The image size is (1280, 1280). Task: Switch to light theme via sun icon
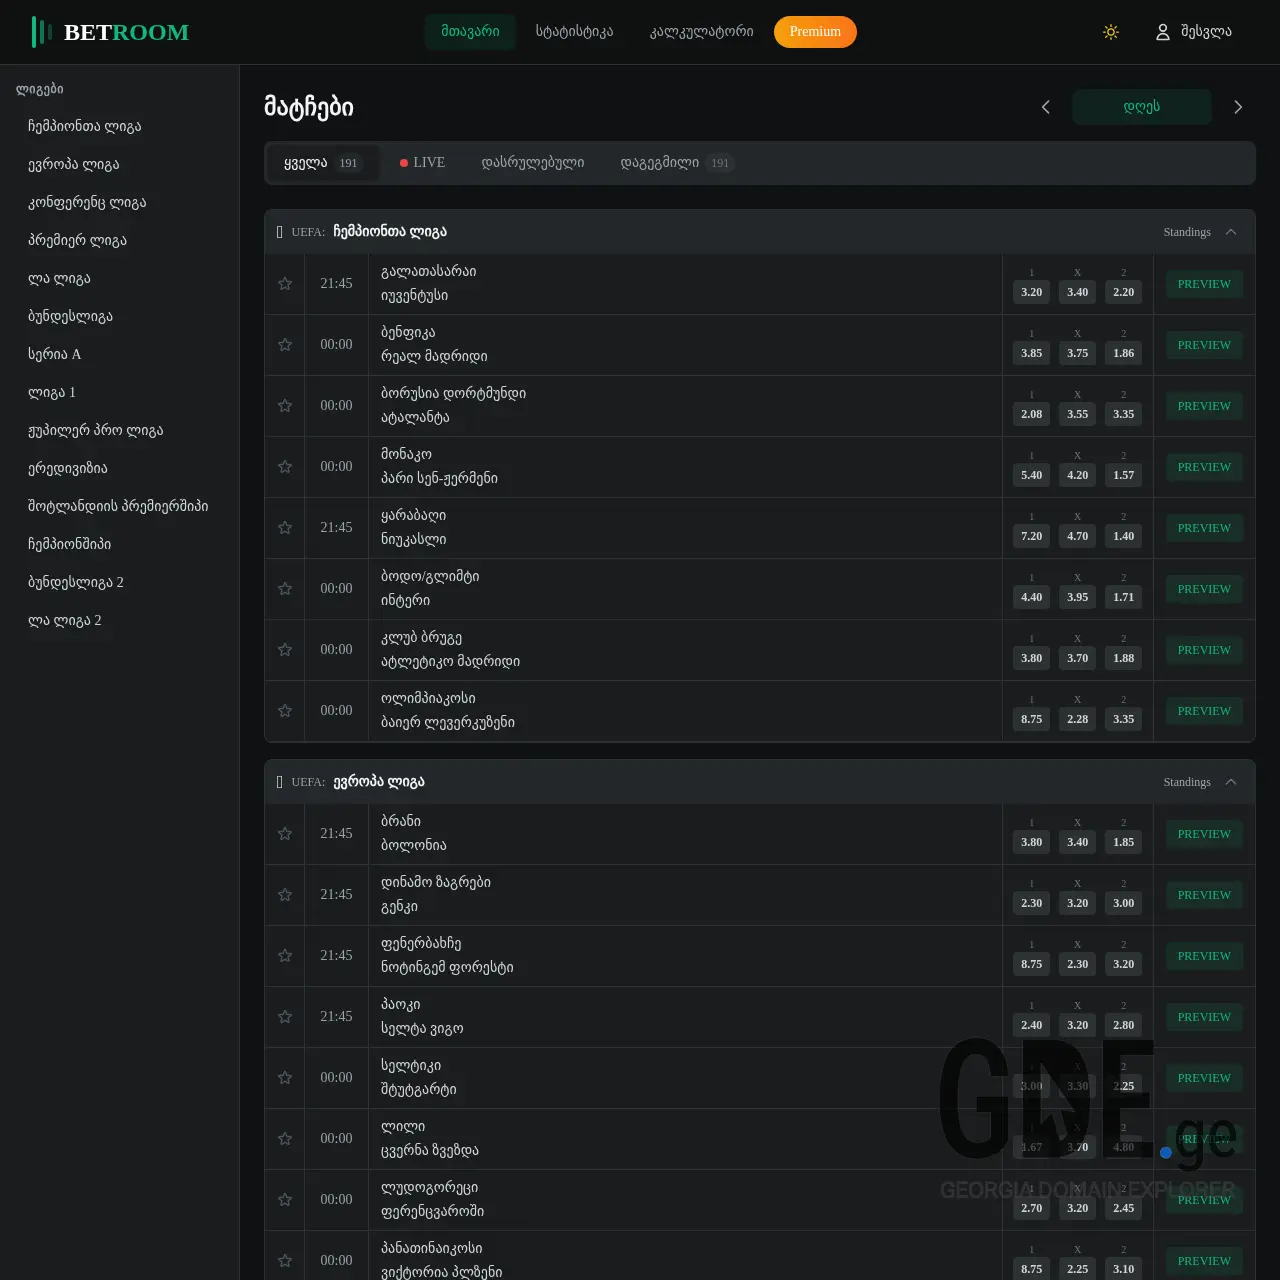click(x=1110, y=31)
